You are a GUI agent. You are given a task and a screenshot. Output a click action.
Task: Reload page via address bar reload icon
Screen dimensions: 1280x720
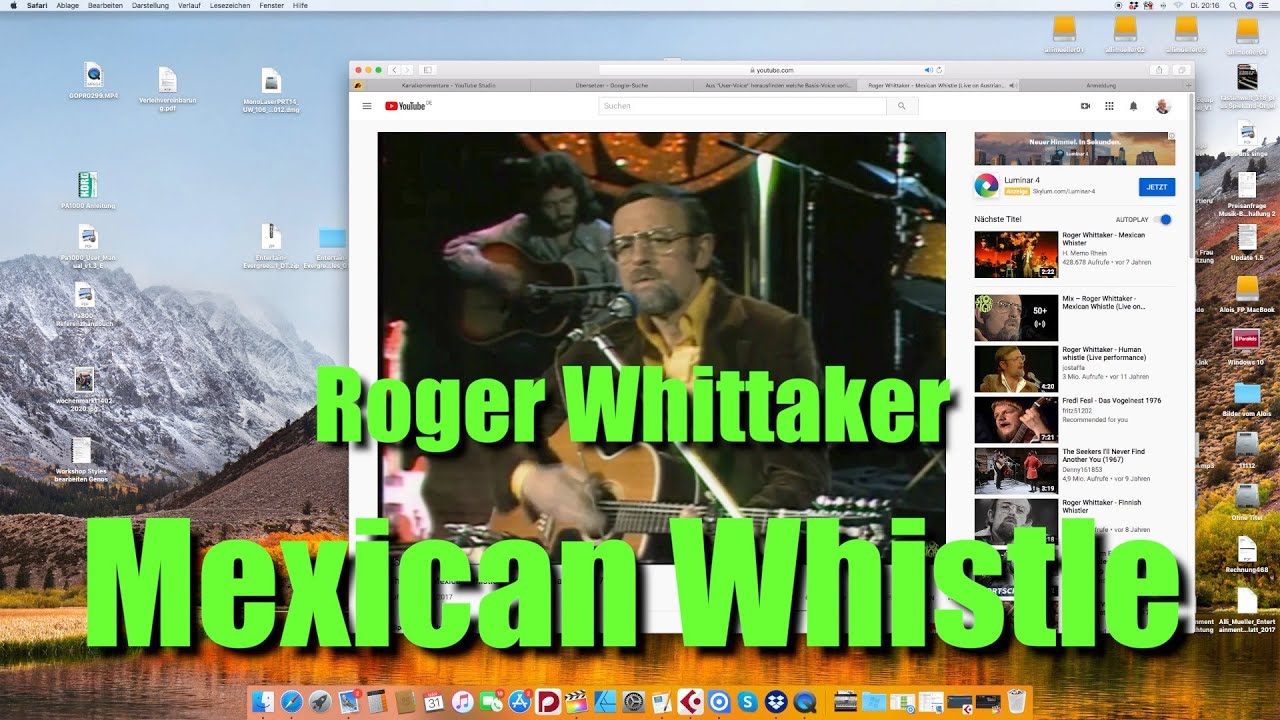point(939,70)
